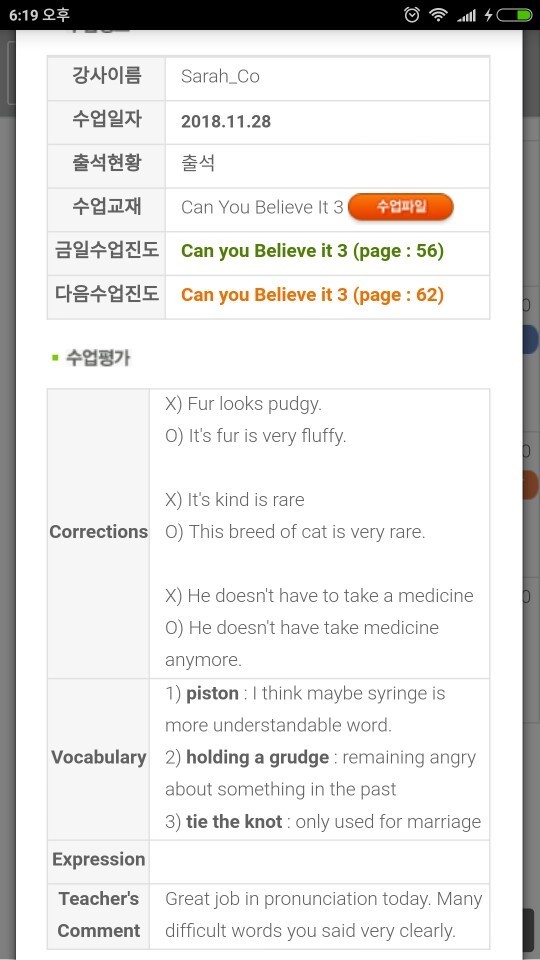The width and height of the screenshot is (540, 960).
Task: Tap the empty Expression cell
Action: click(x=319, y=861)
